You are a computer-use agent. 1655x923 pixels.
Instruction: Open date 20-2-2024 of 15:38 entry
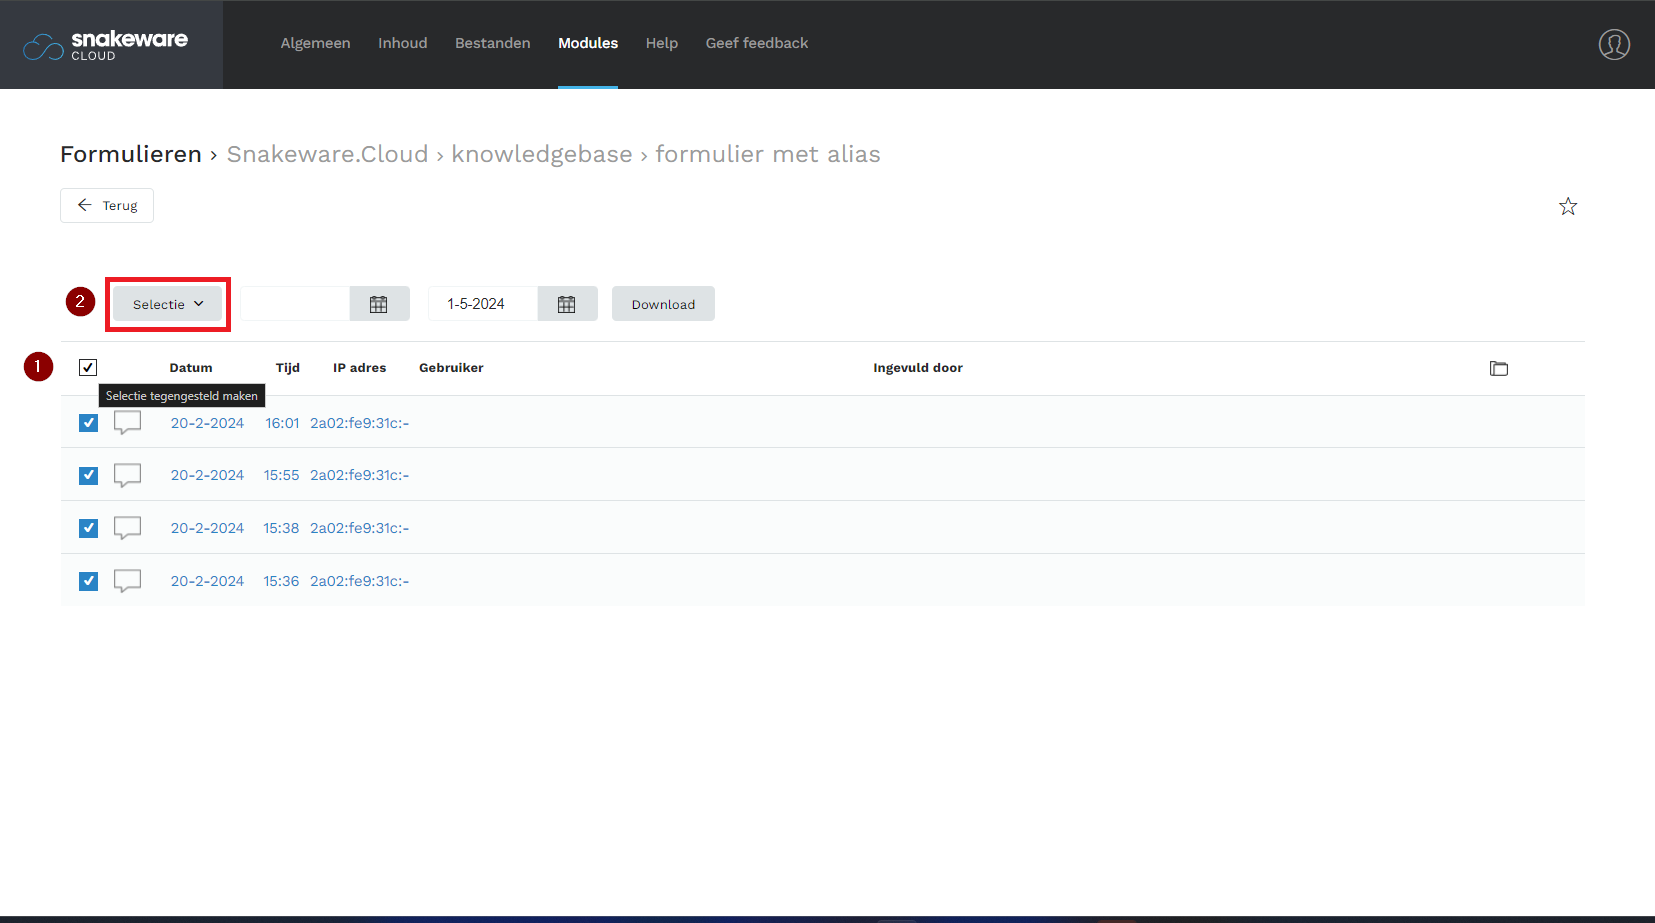[x=207, y=528]
